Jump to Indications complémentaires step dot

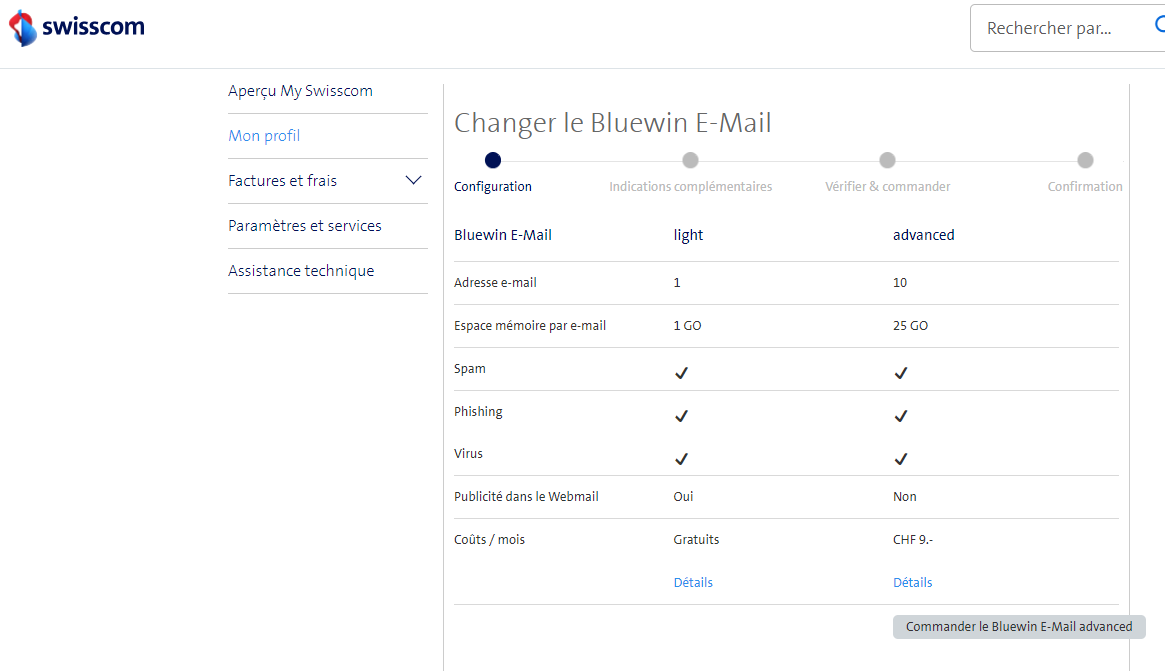690,160
